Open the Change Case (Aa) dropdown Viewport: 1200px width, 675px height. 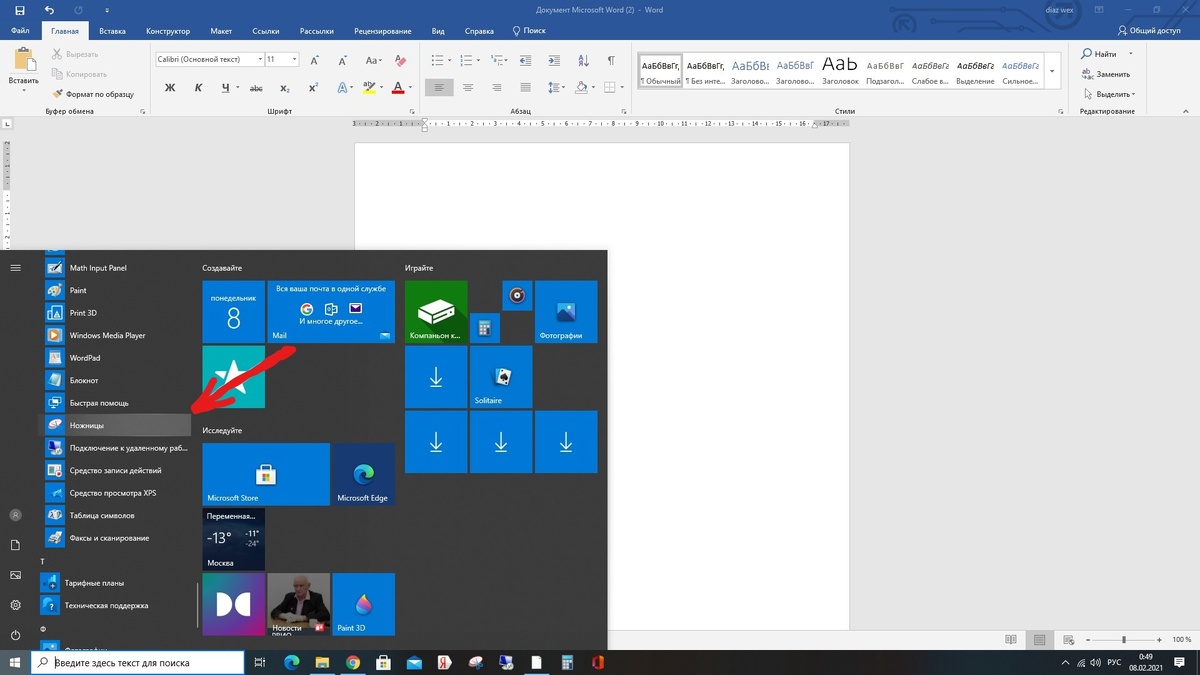pyautogui.click(x=373, y=60)
